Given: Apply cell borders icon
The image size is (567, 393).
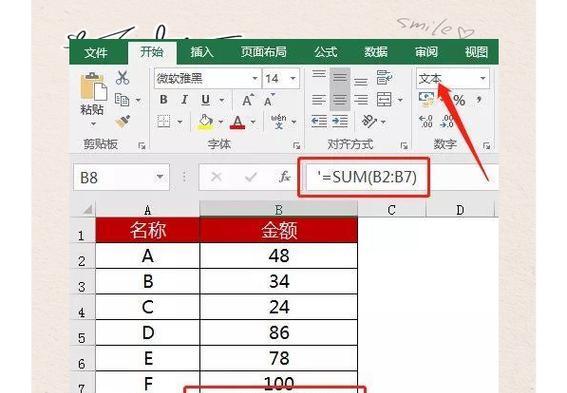Looking at the screenshot, I should (164, 121).
